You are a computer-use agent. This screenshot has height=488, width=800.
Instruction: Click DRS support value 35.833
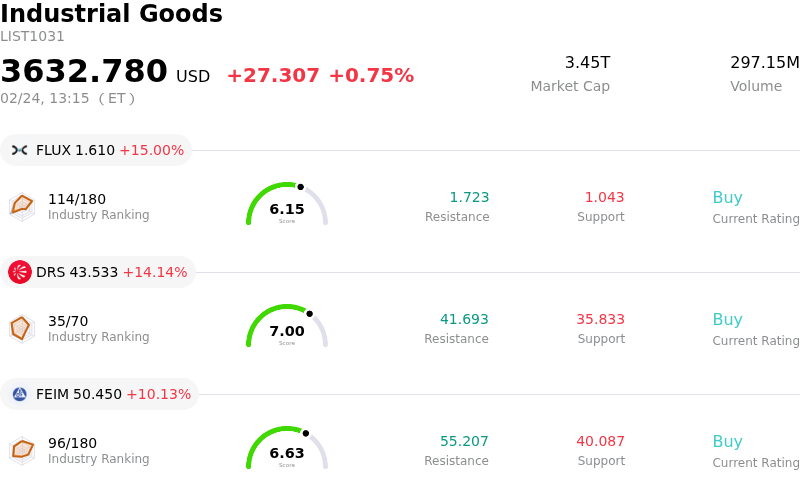[600, 320]
